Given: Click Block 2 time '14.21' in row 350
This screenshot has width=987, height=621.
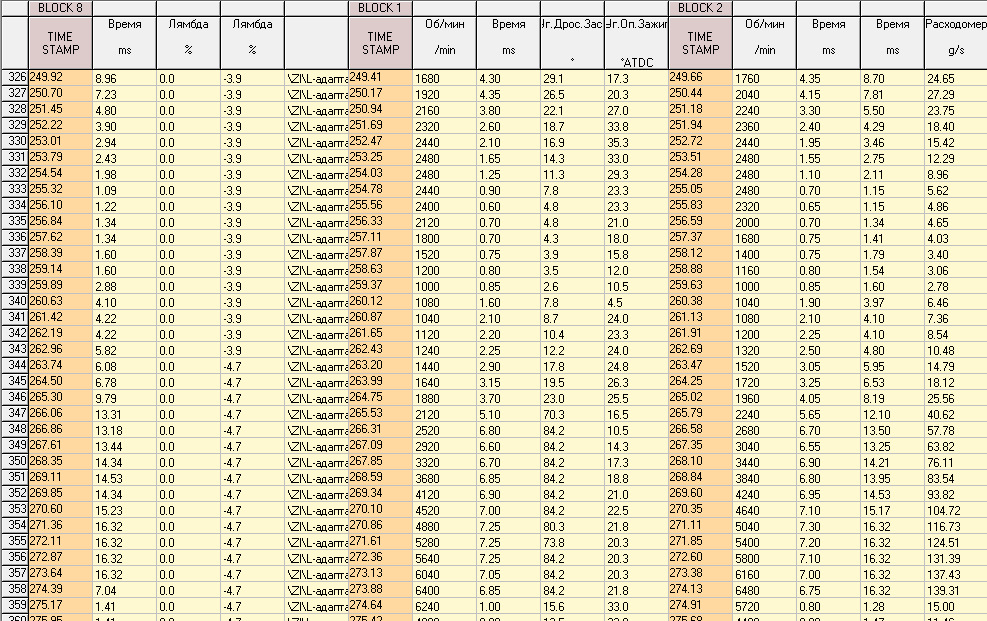Looking at the screenshot, I should [892, 462].
